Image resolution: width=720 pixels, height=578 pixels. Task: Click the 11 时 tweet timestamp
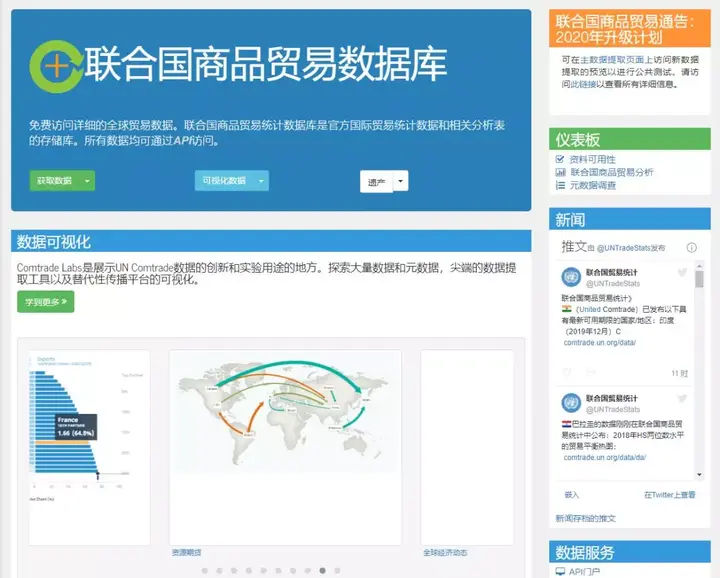point(680,373)
